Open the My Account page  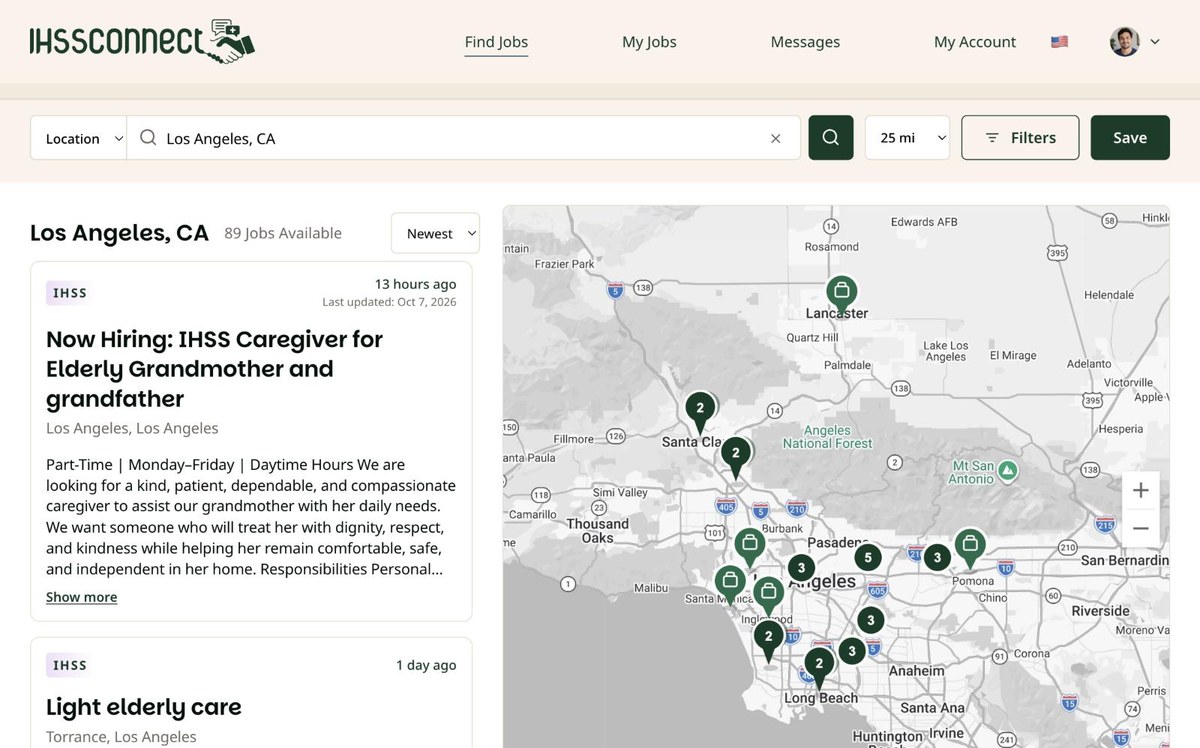[x=975, y=42]
